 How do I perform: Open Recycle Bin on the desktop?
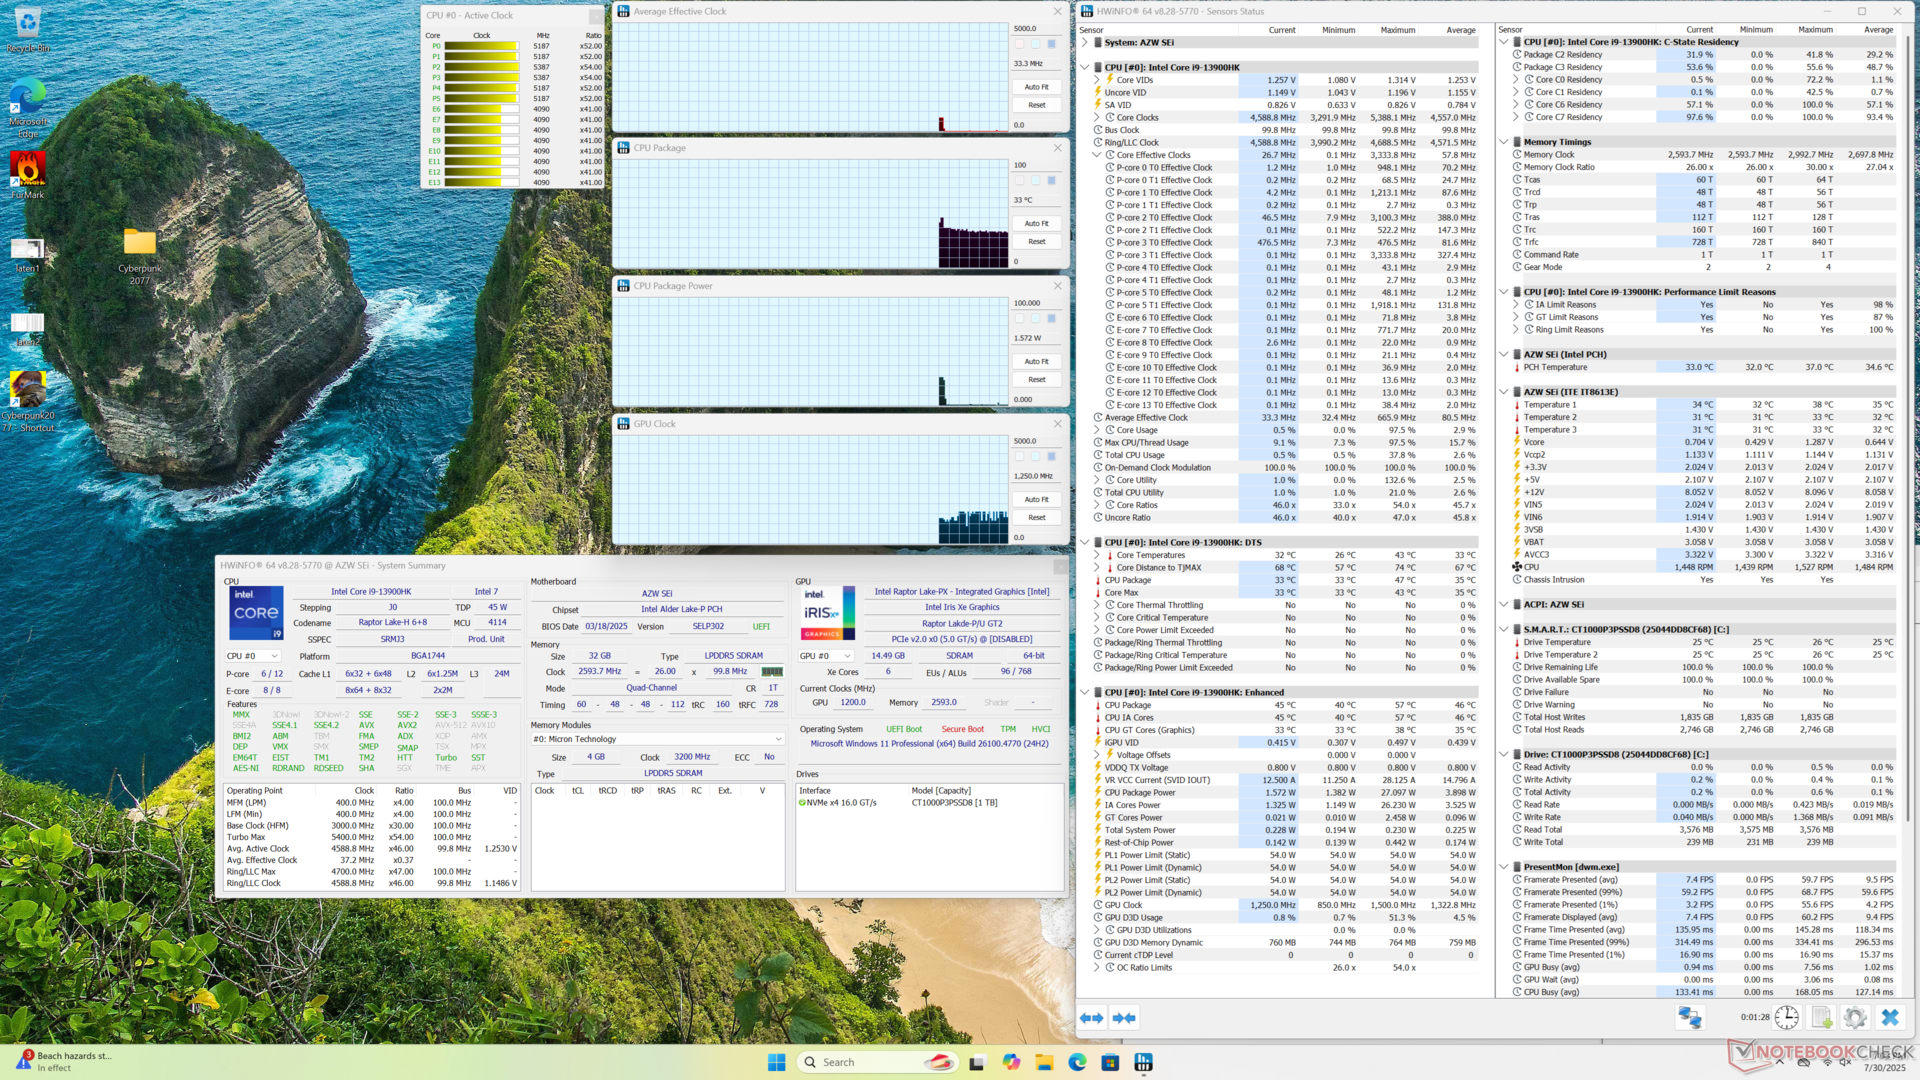tap(28, 29)
